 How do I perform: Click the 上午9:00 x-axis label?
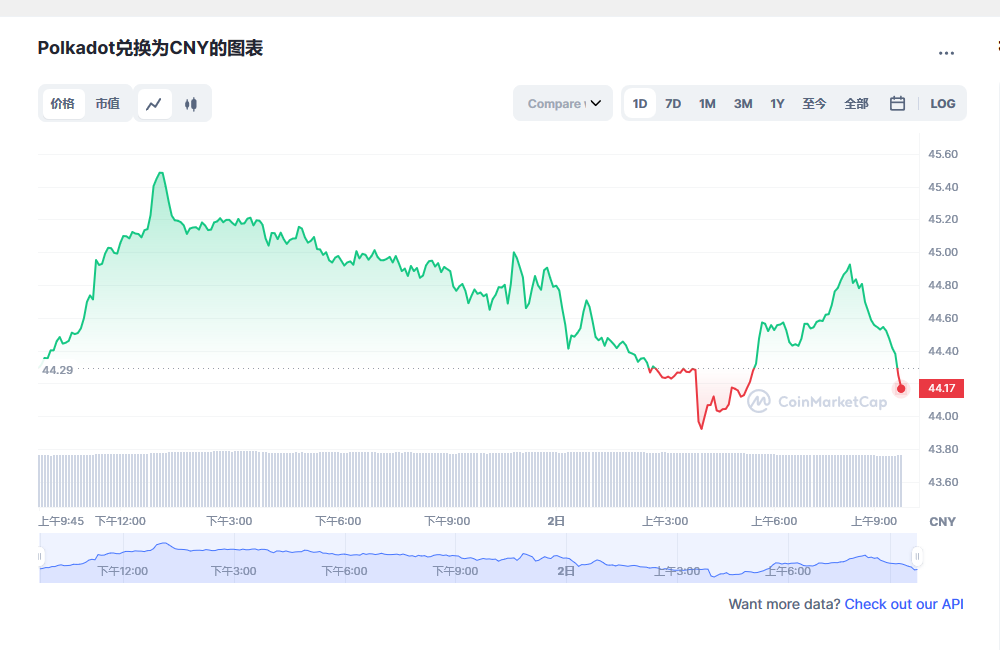(x=874, y=521)
